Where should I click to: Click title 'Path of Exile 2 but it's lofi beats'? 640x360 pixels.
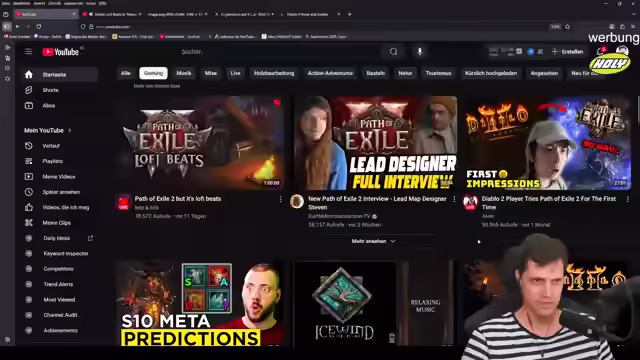tap(178, 199)
